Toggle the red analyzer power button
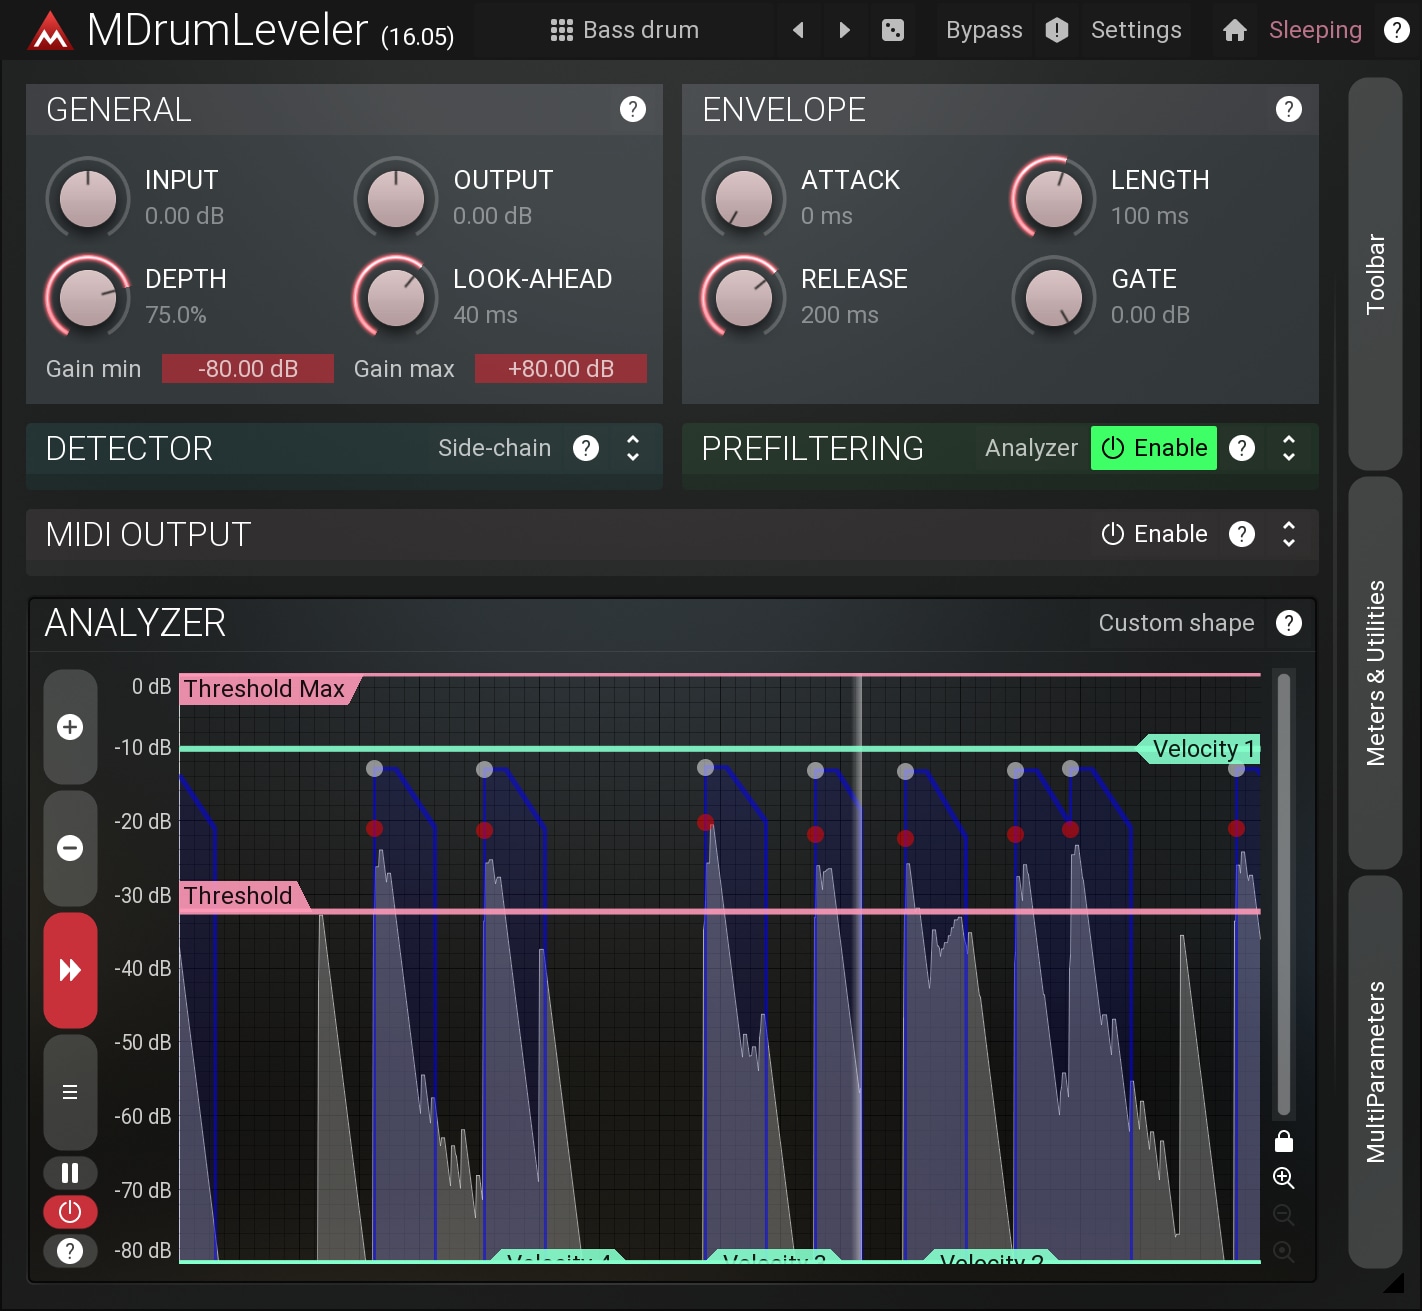 pyautogui.click(x=70, y=1212)
